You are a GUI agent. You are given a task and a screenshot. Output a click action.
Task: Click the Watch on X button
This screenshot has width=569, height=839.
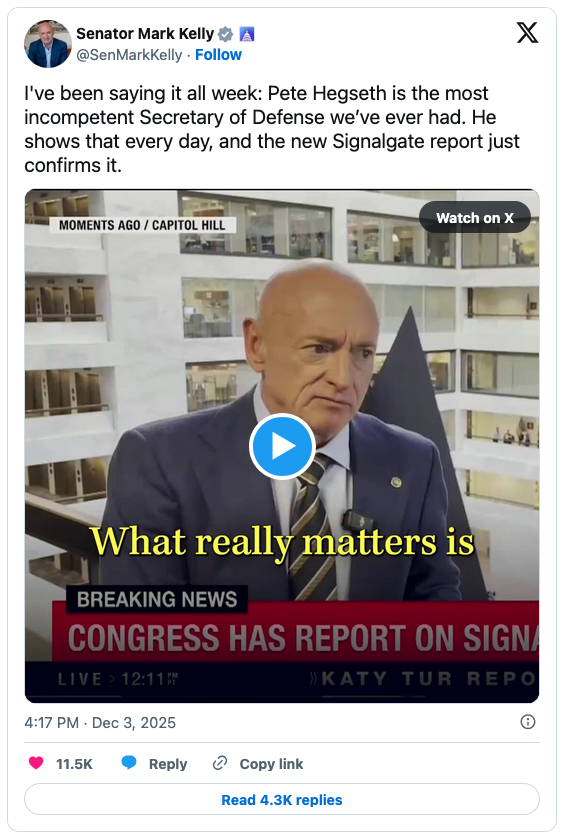pyautogui.click(x=474, y=217)
